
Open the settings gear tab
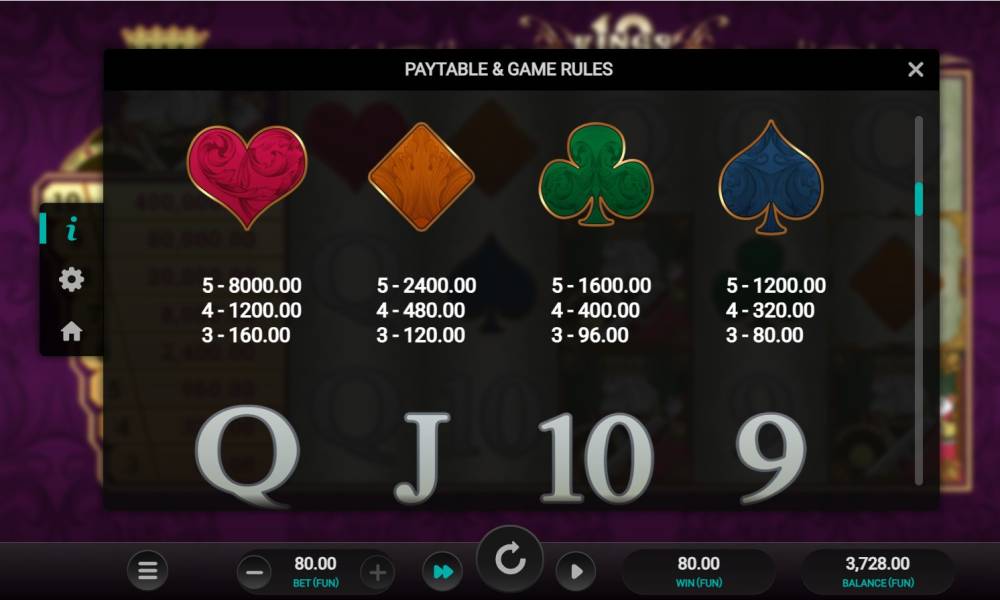[71, 279]
